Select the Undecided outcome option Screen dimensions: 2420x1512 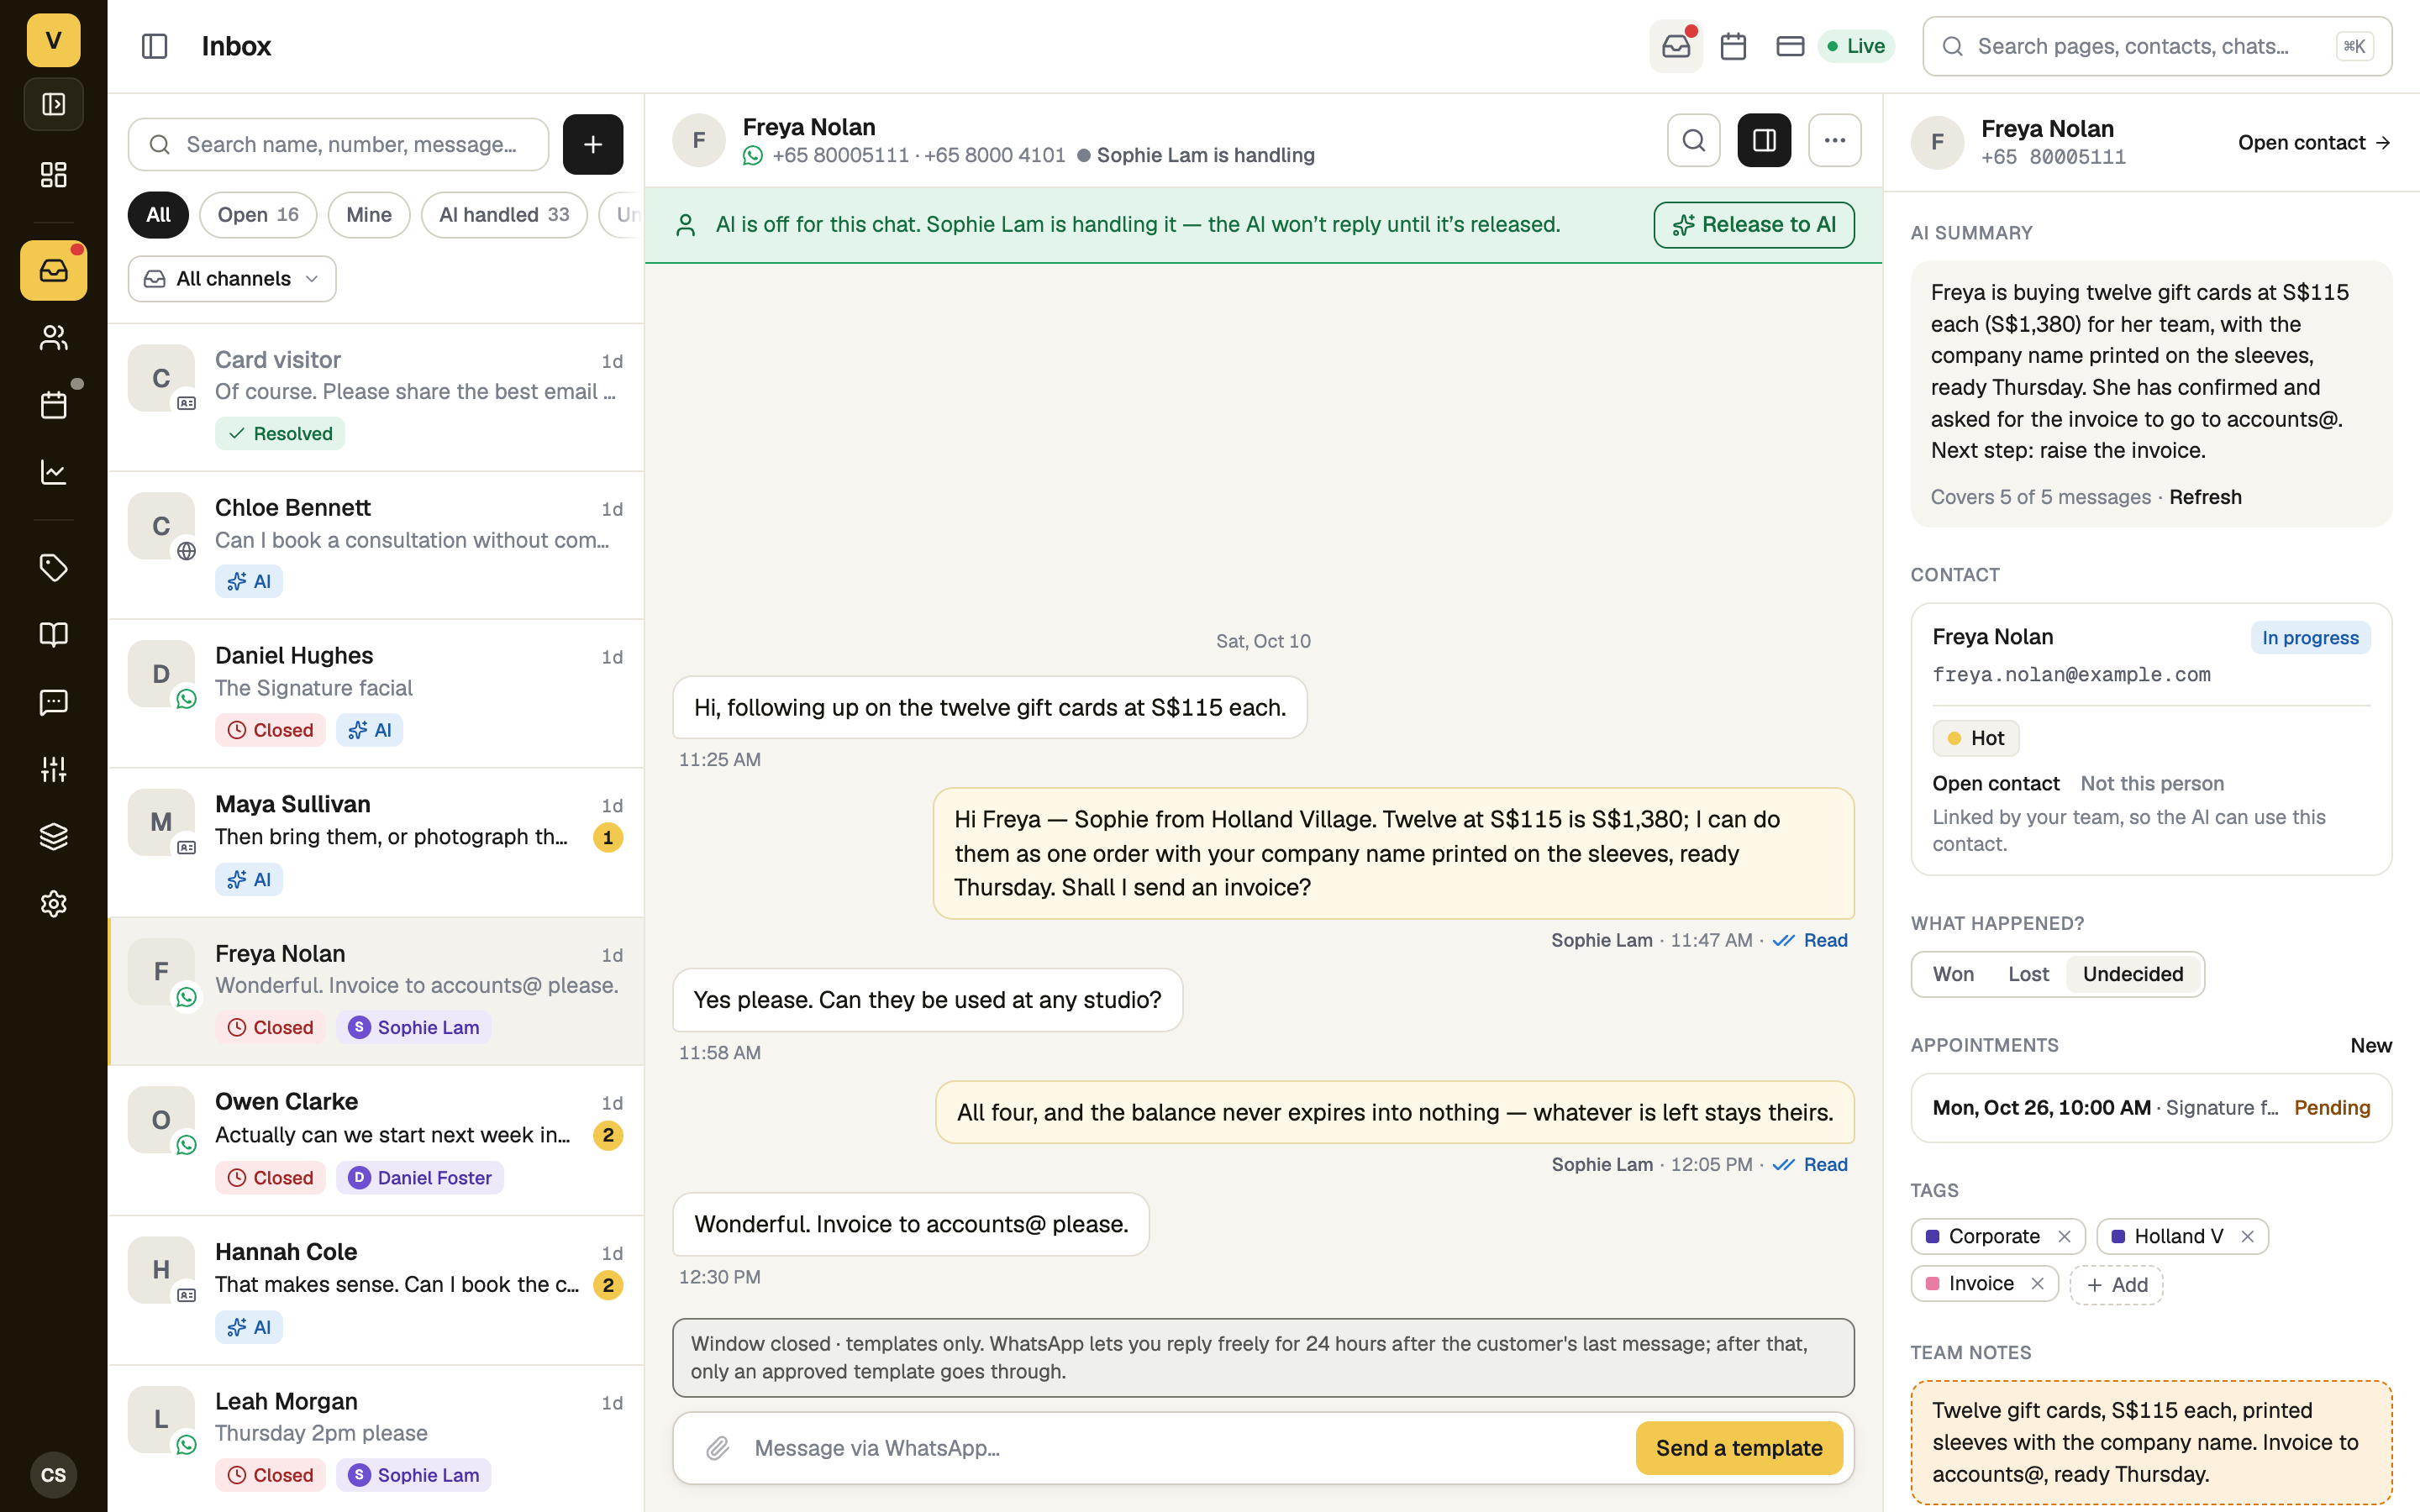click(2133, 974)
